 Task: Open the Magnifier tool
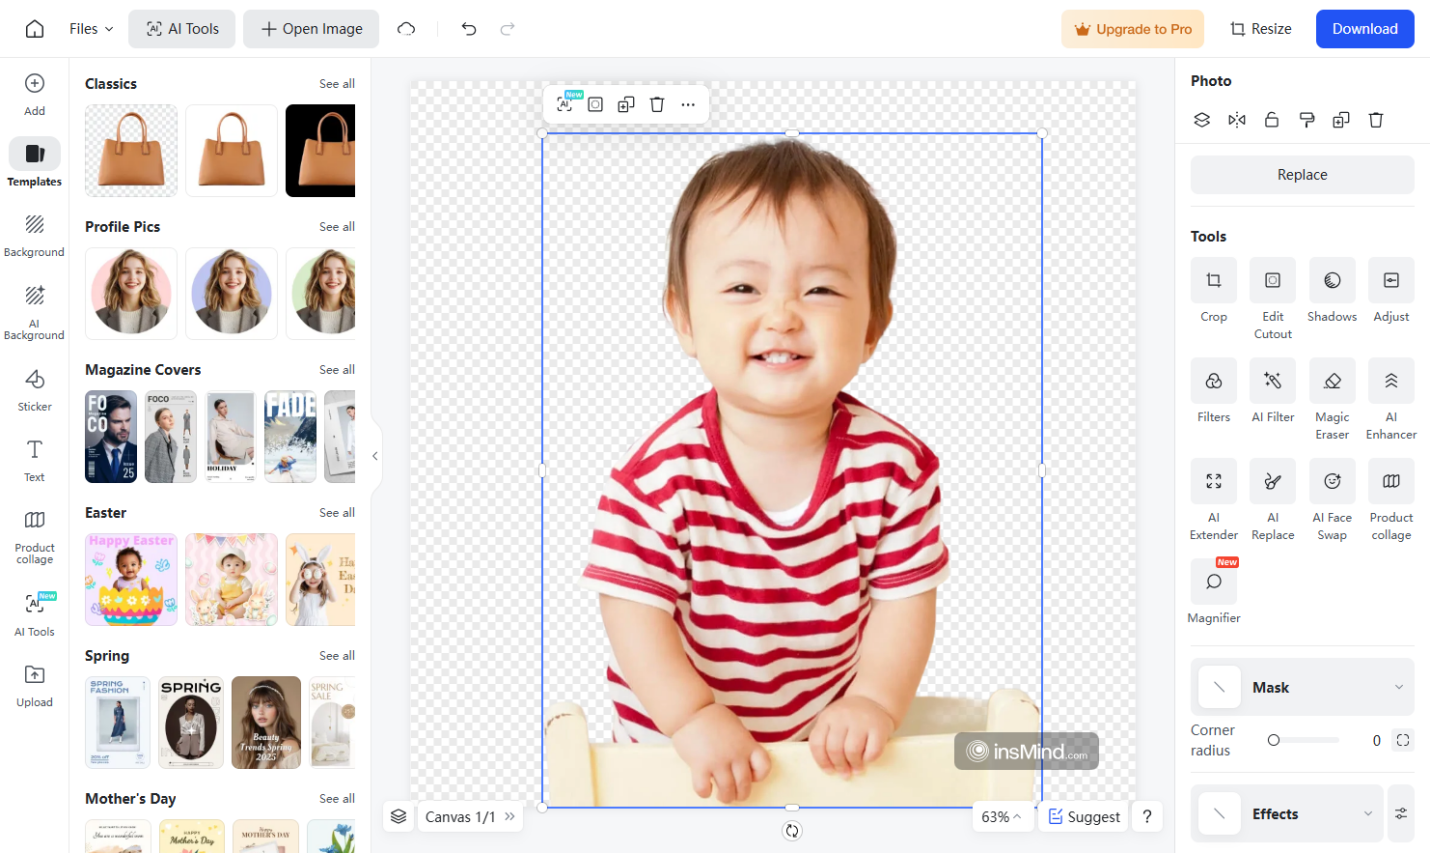point(1213,582)
